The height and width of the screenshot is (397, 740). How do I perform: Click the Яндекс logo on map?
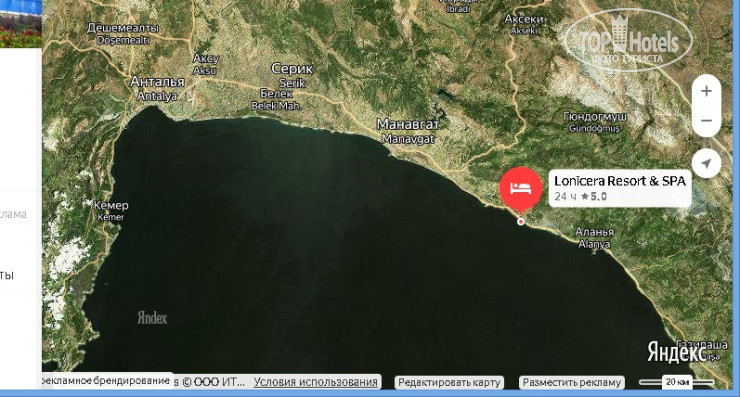click(x=677, y=351)
